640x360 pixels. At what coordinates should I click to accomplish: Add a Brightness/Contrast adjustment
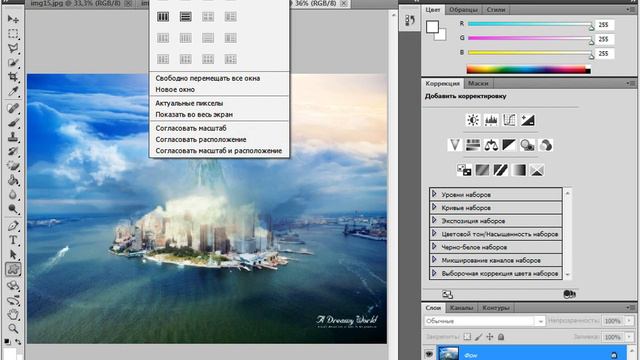[x=473, y=120]
